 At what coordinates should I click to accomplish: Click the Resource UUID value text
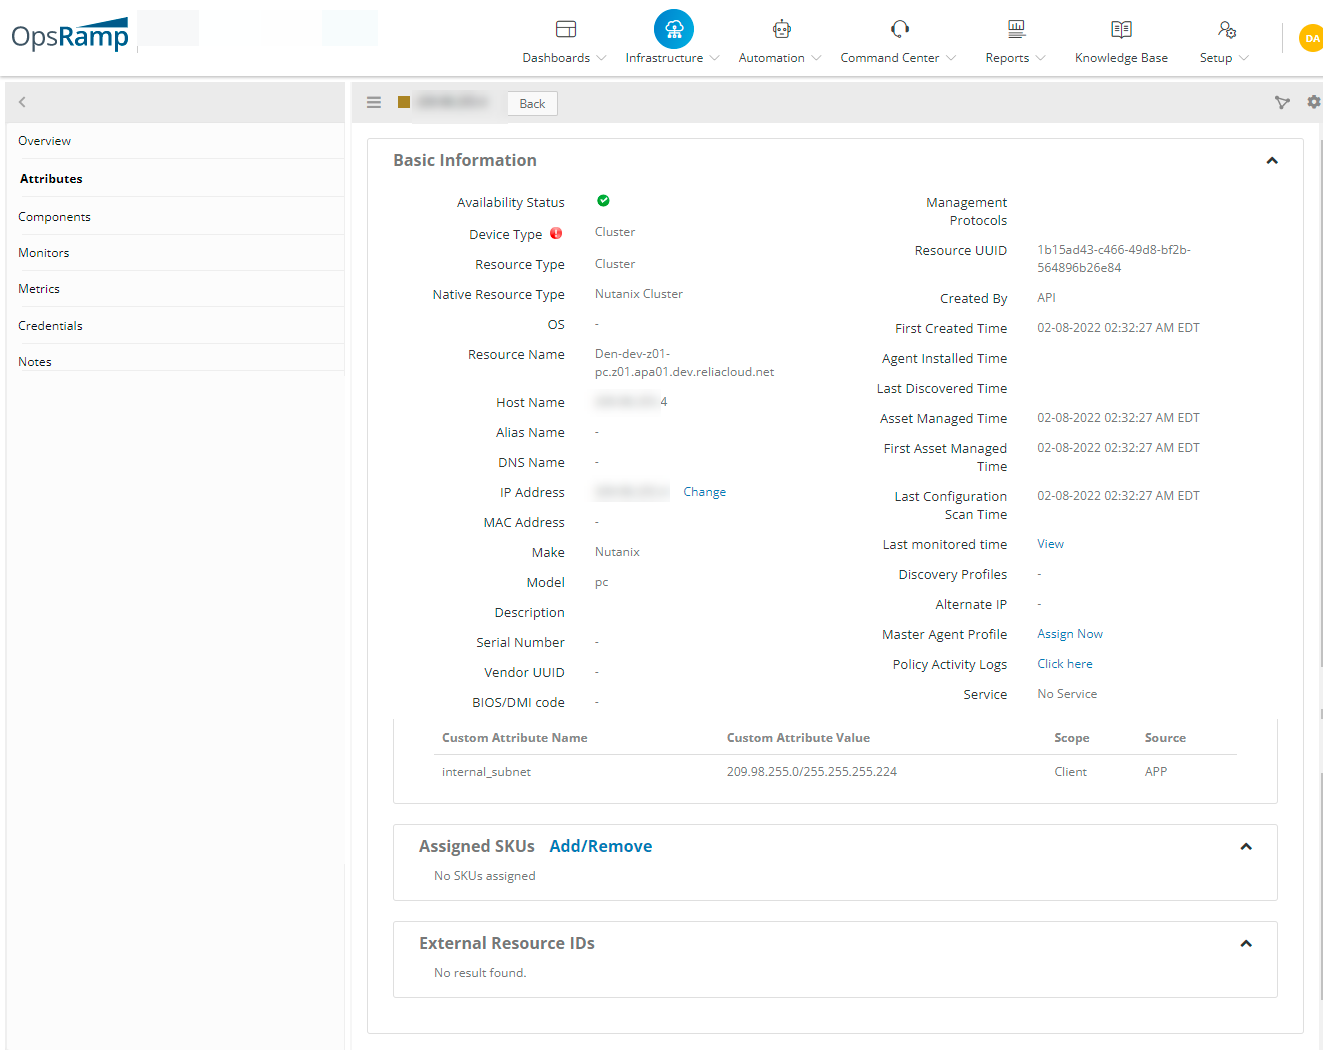coord(1114,259)
